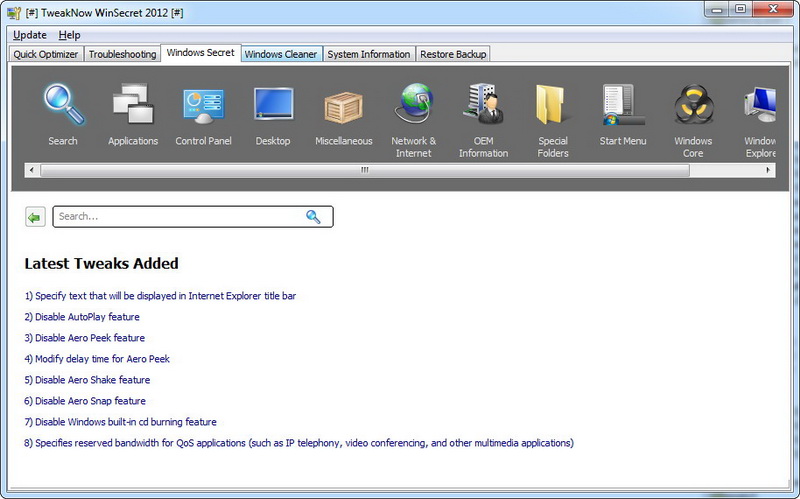
Task: Click the Latest Tweaks Added heading
Action: [102, 263]
